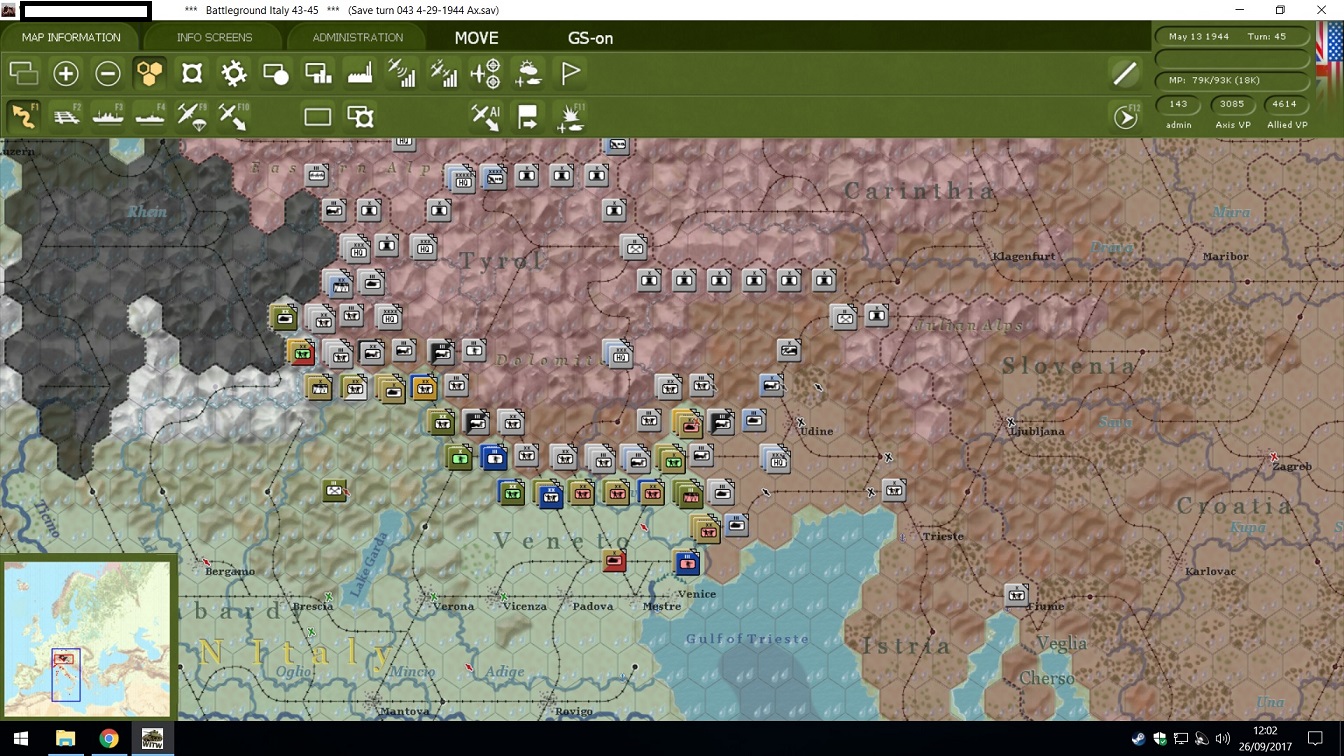
Task: Select the lone unit counter northwest of Lake Garda
Action: (x=335, y=490)
